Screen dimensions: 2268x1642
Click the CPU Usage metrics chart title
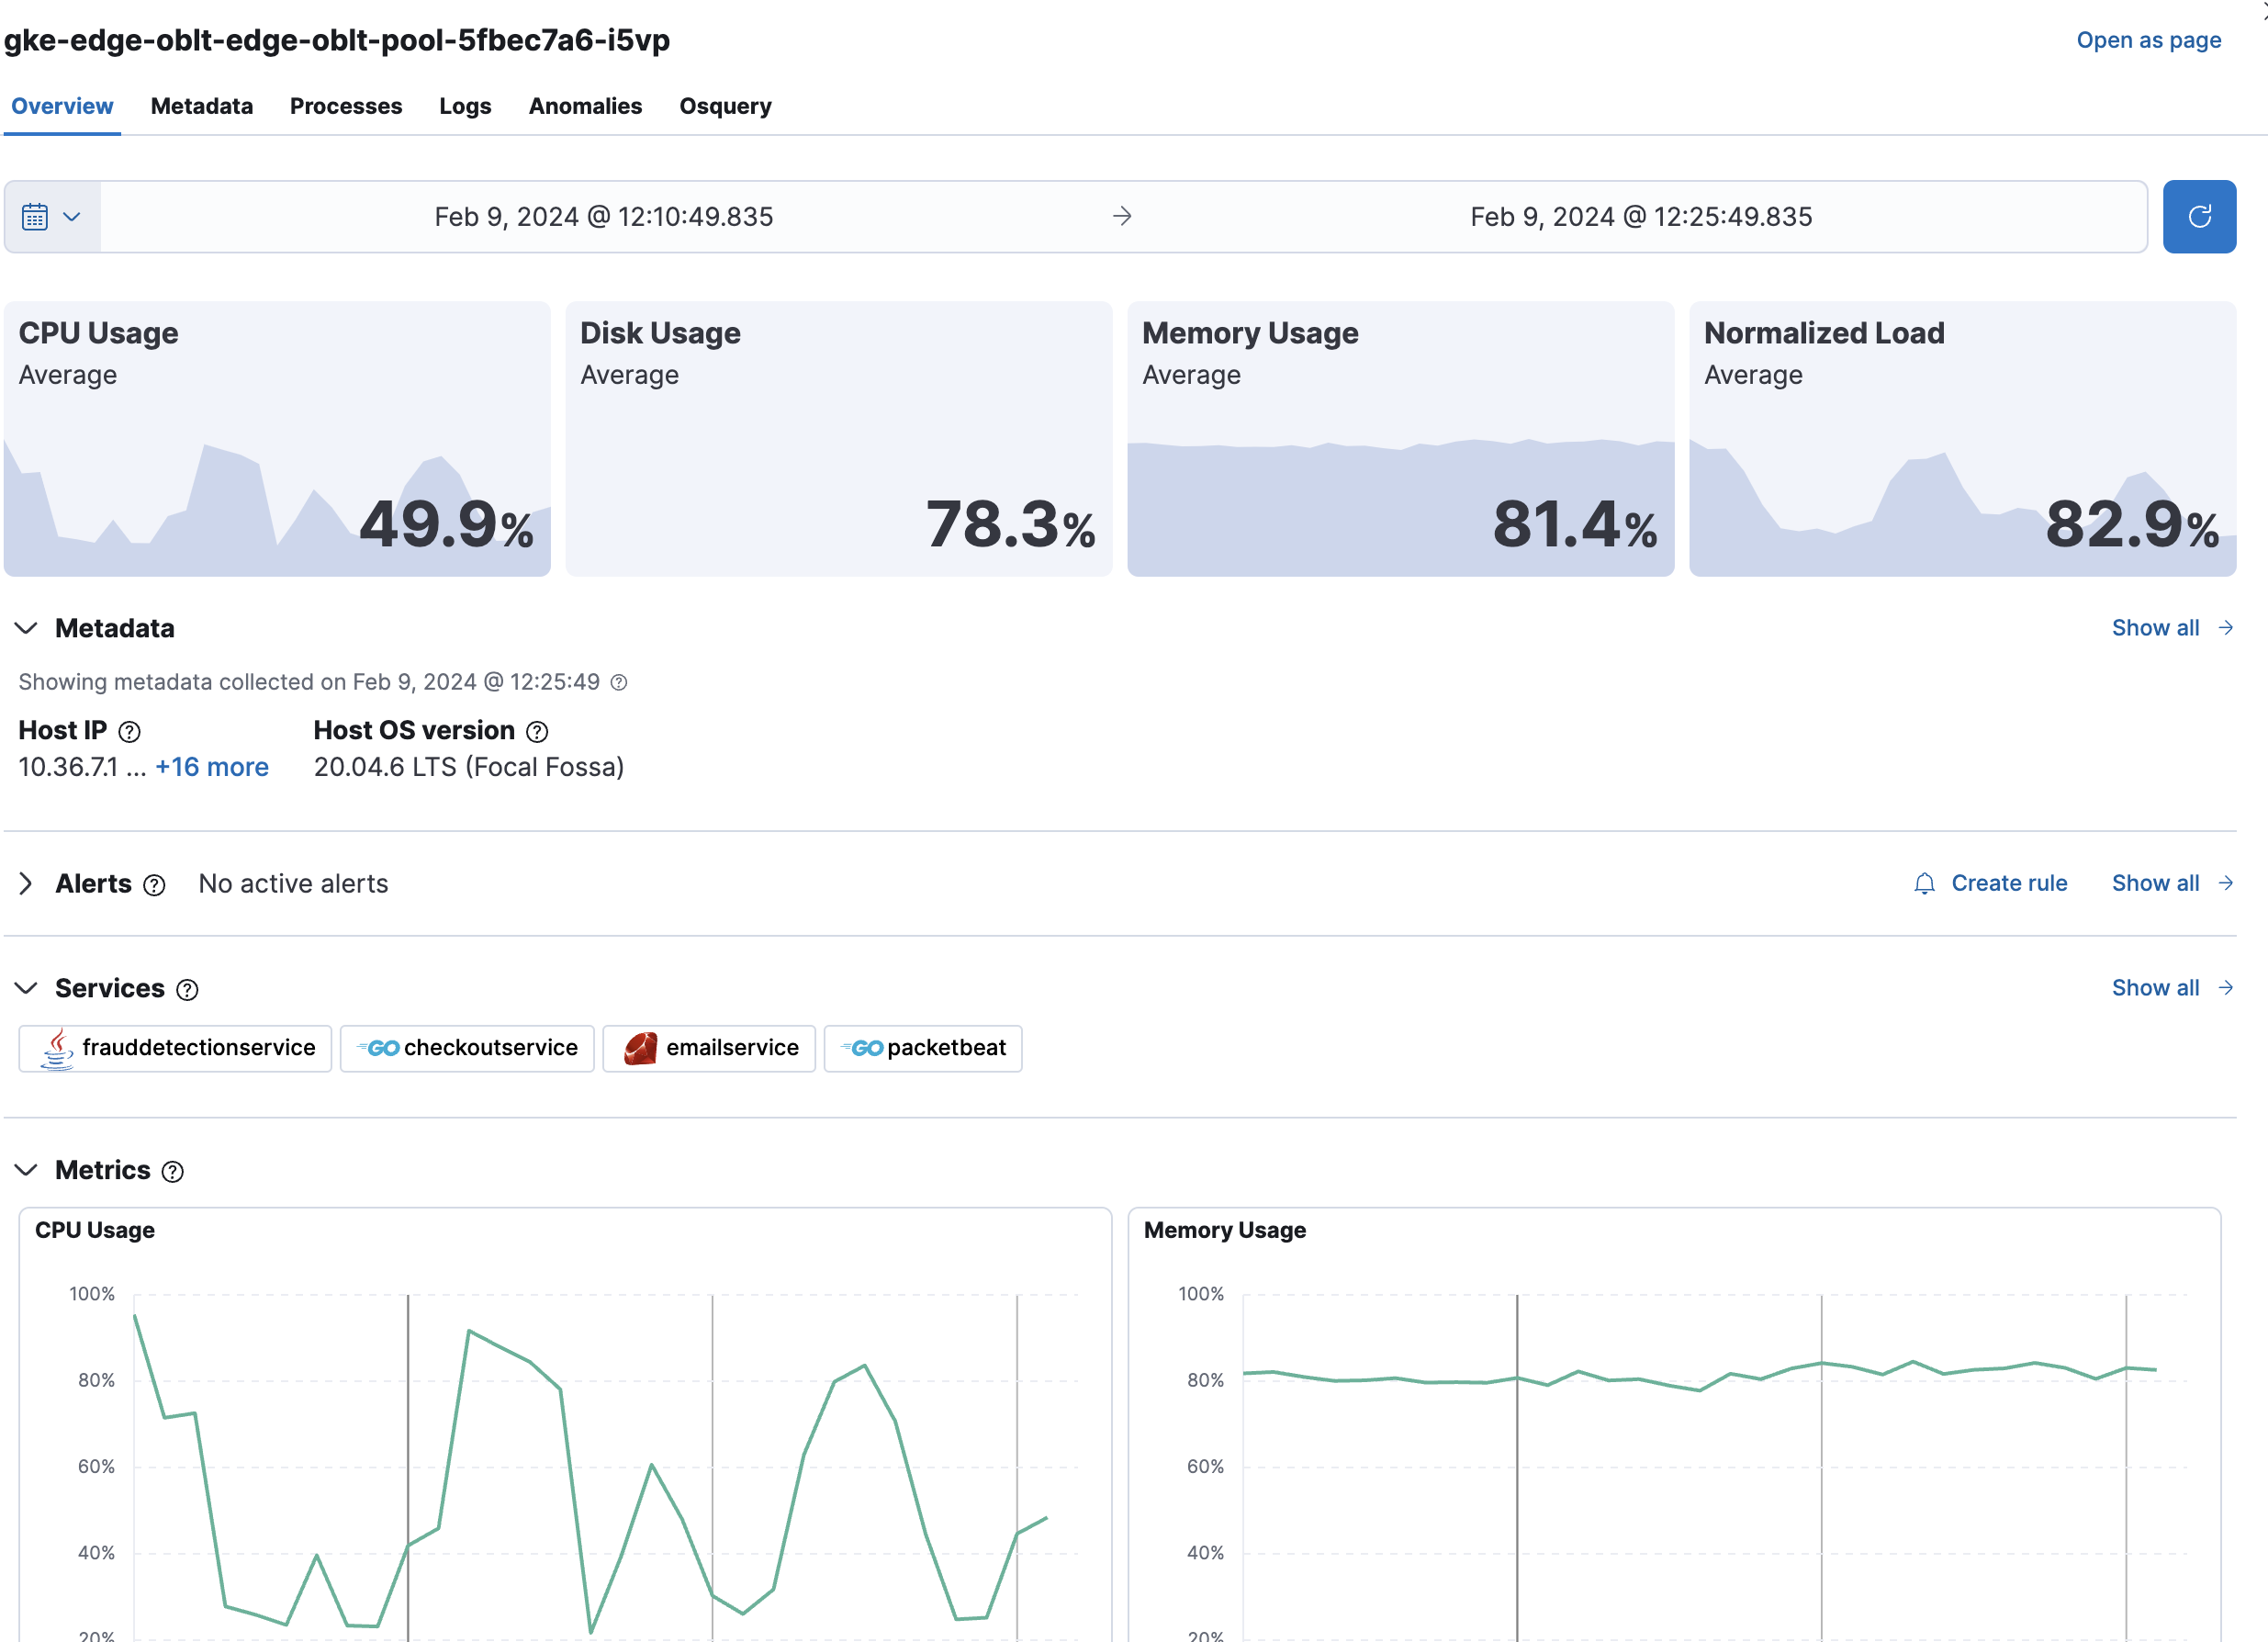[x=95, y=1230]
